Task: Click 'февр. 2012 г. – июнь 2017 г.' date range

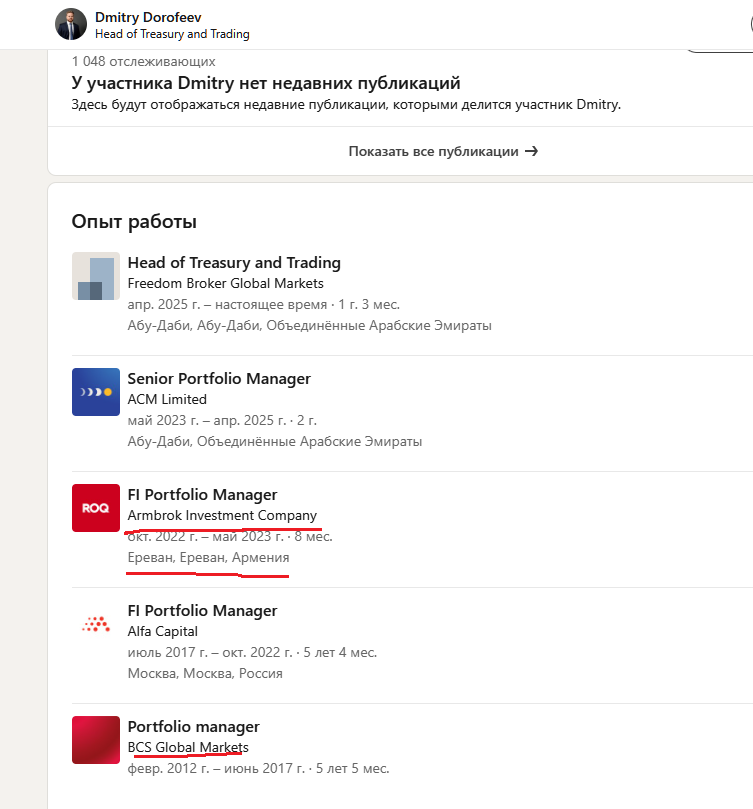Action: (x=216, y=769)
